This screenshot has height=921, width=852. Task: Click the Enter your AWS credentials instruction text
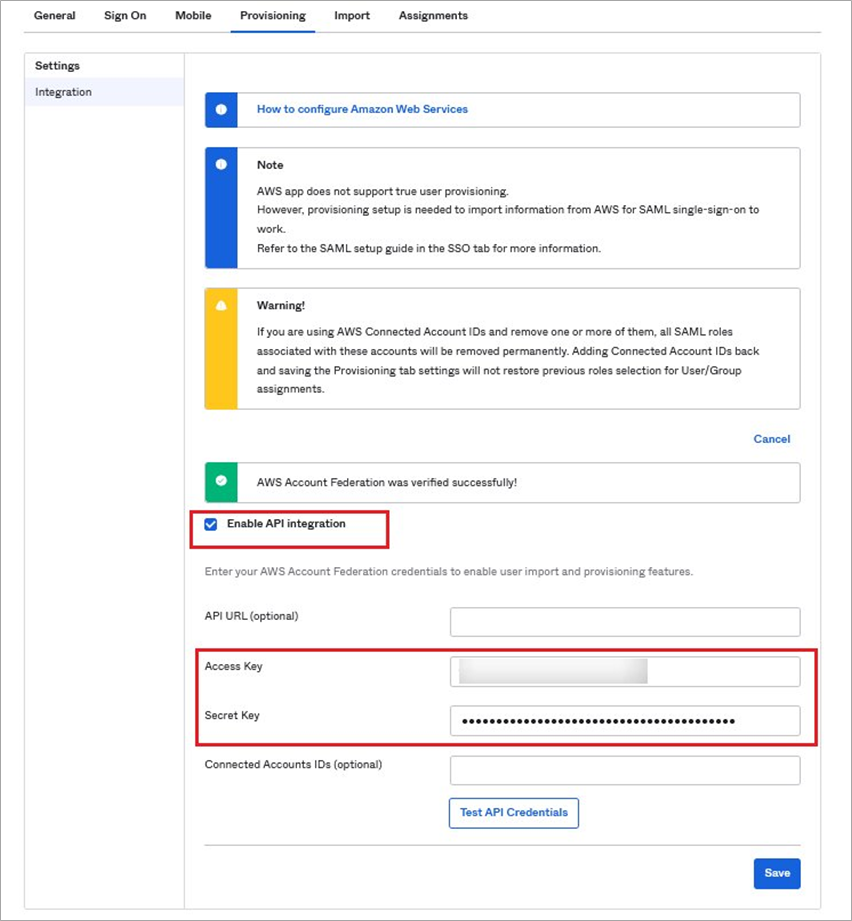coord(449,572)
